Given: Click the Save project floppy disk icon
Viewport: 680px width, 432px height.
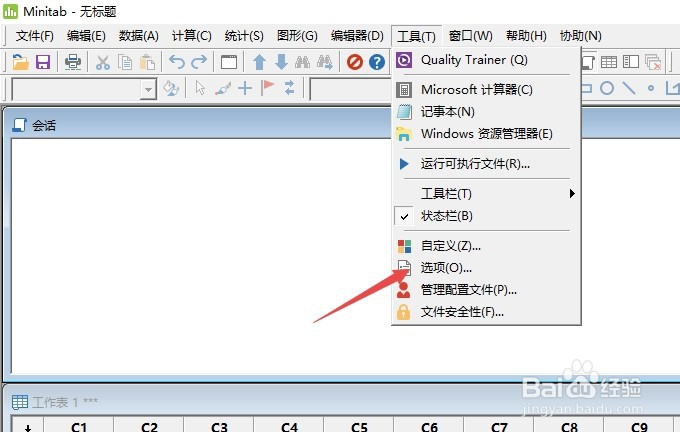Looking at the screenshot, I should [x=43, y=62].
